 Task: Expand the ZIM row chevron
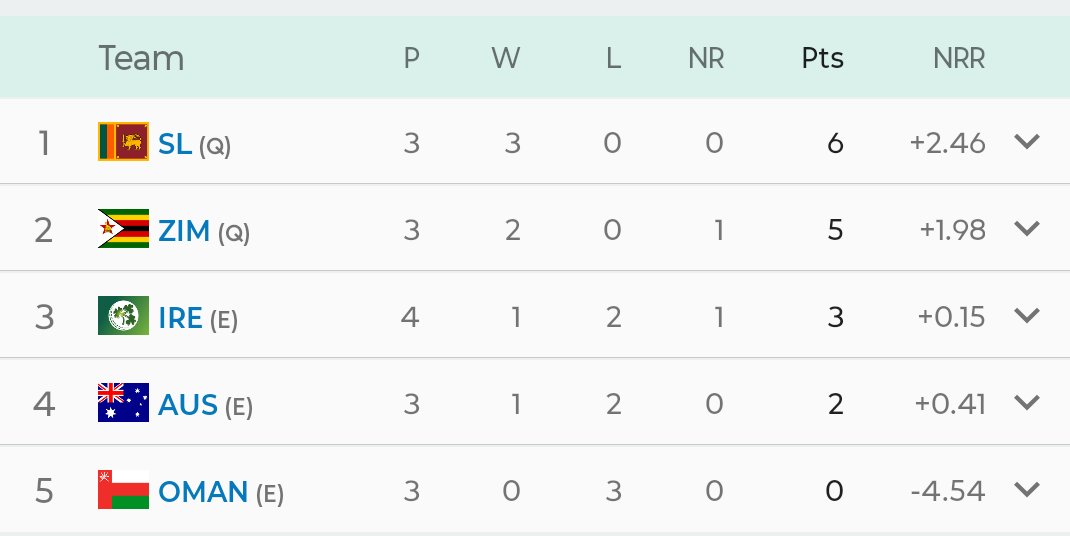pos(1027,229)
